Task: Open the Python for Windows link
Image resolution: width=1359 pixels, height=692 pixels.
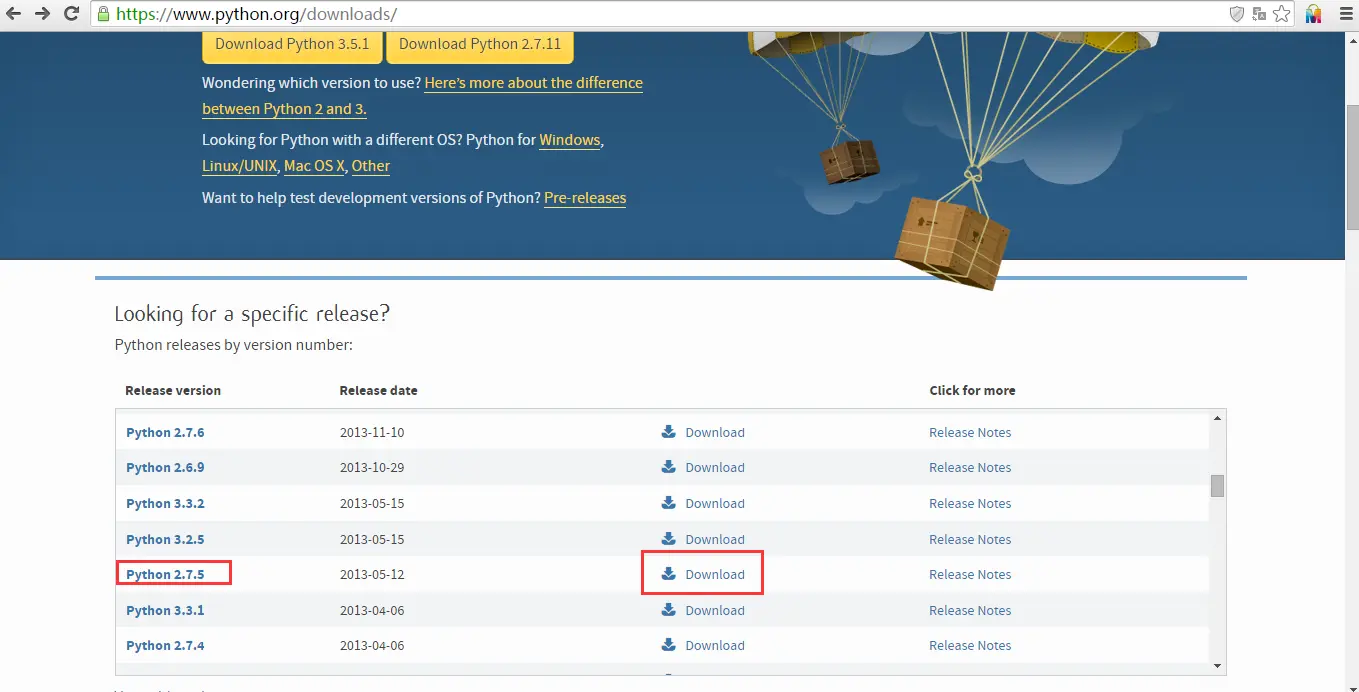Action: [570, 140]
